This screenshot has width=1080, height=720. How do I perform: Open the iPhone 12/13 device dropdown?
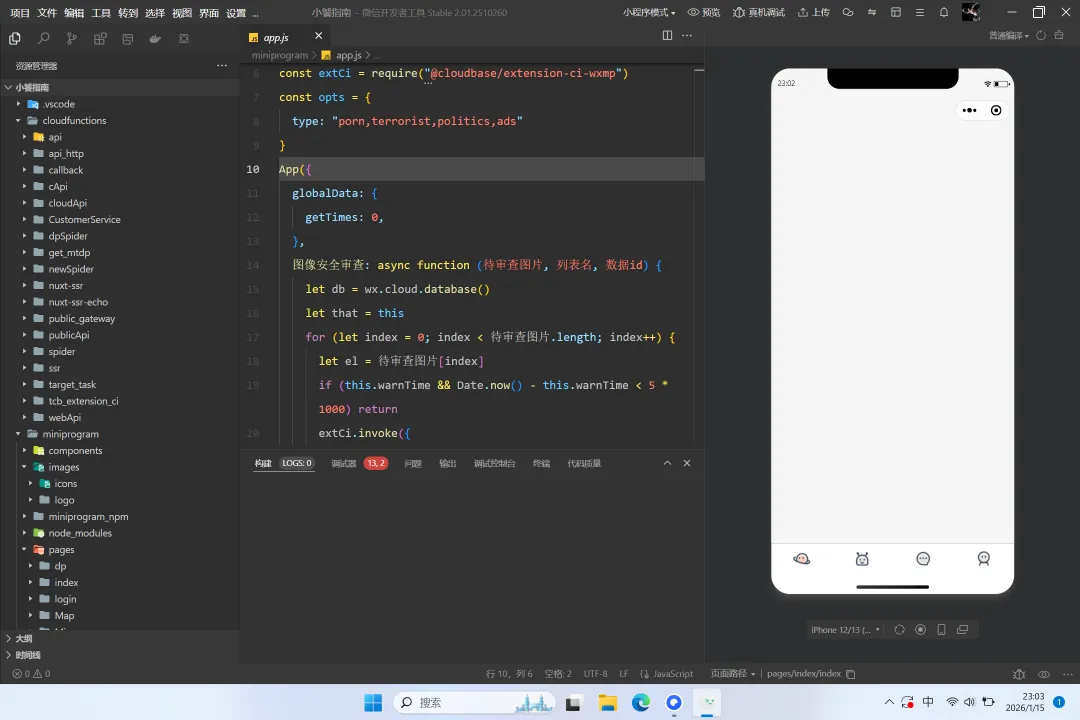tap(845, 630)
